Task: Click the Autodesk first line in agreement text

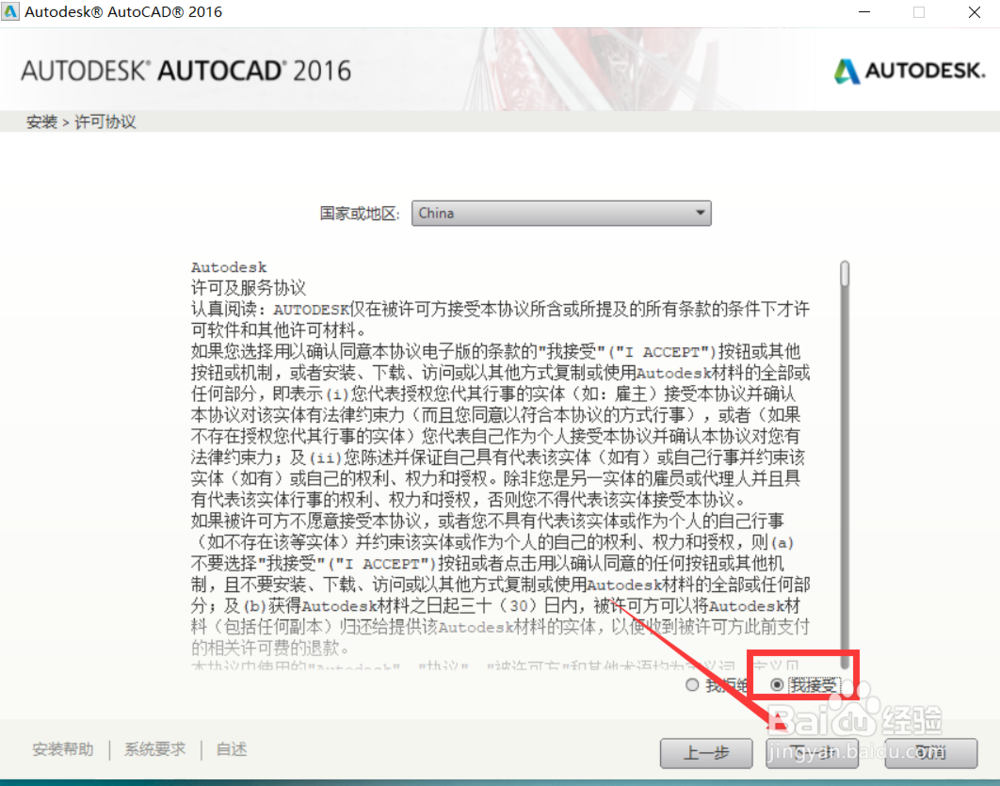Action: pos(229,267)
